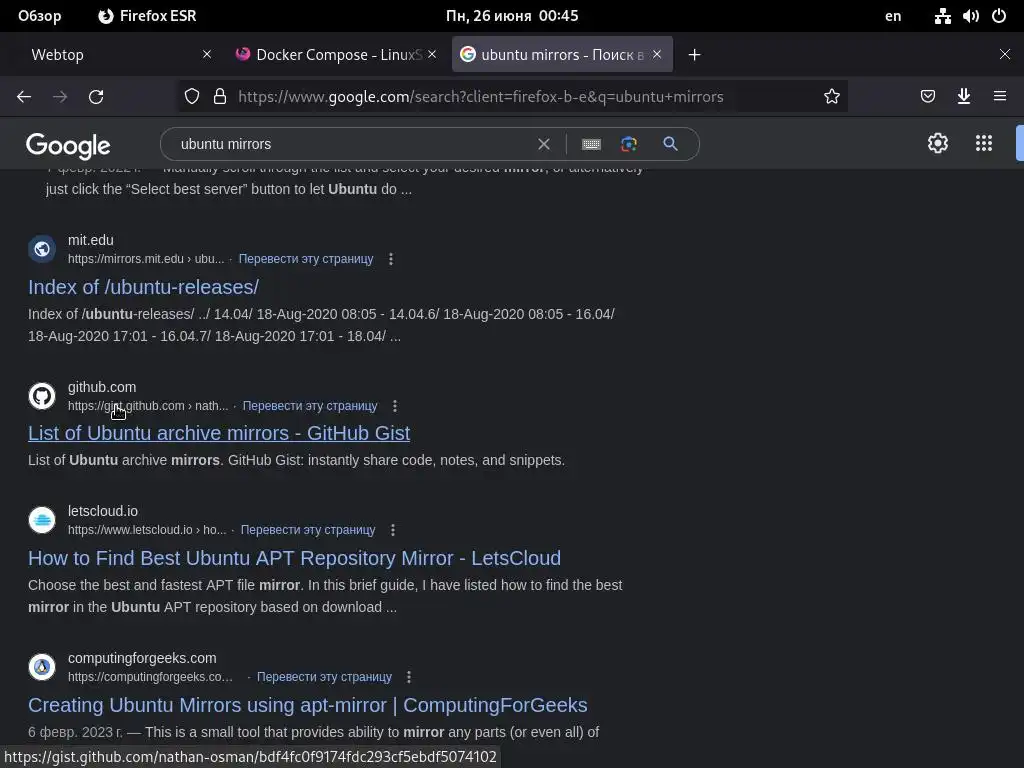
Task: Open Google's on-screen keyboard
Action: point(591,144)
